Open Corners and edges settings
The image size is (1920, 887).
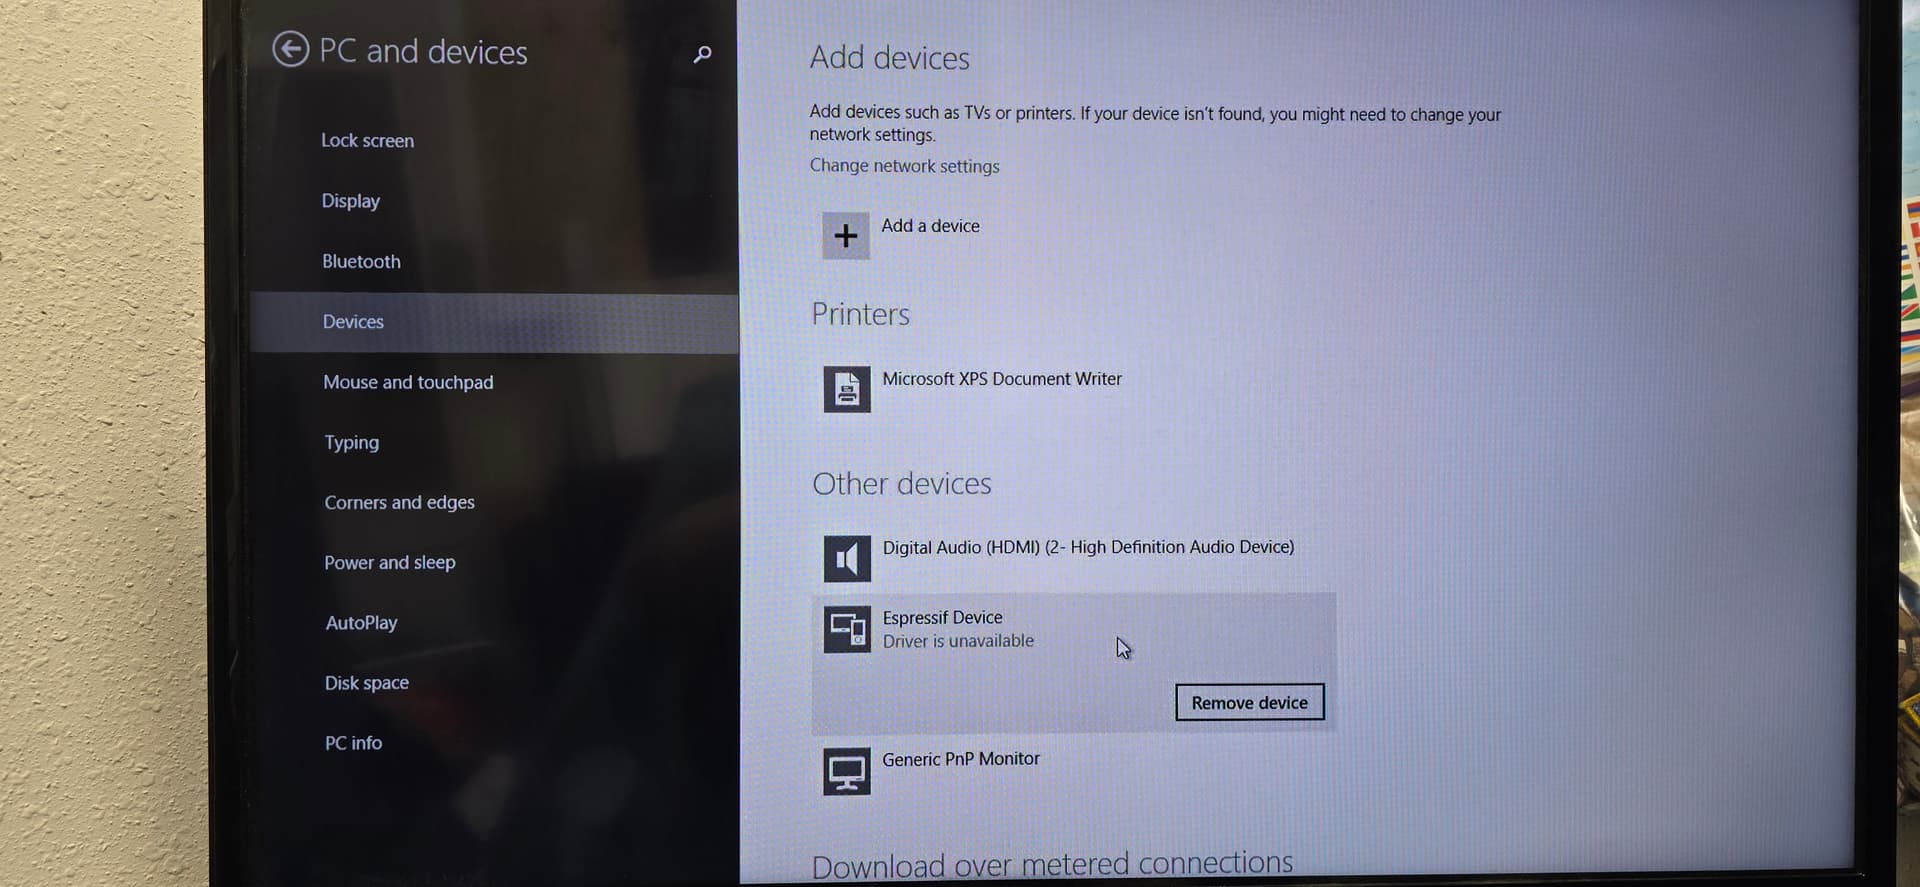(399, 502)
